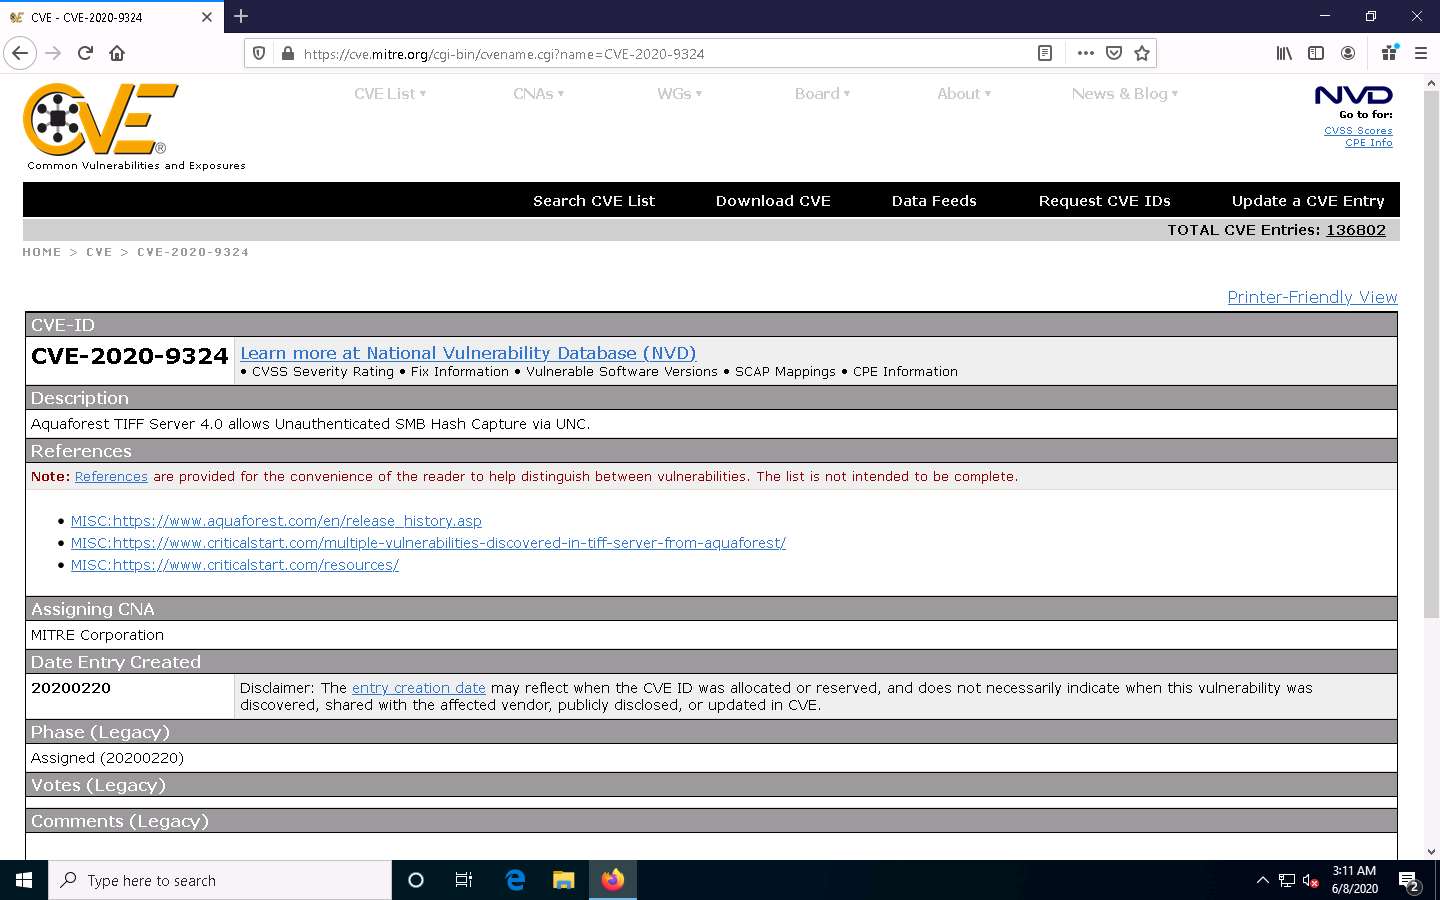Follow the References note link
The height and width of the screenshot is (900, 1440).
pyautogui.click(x=111, y=477)
